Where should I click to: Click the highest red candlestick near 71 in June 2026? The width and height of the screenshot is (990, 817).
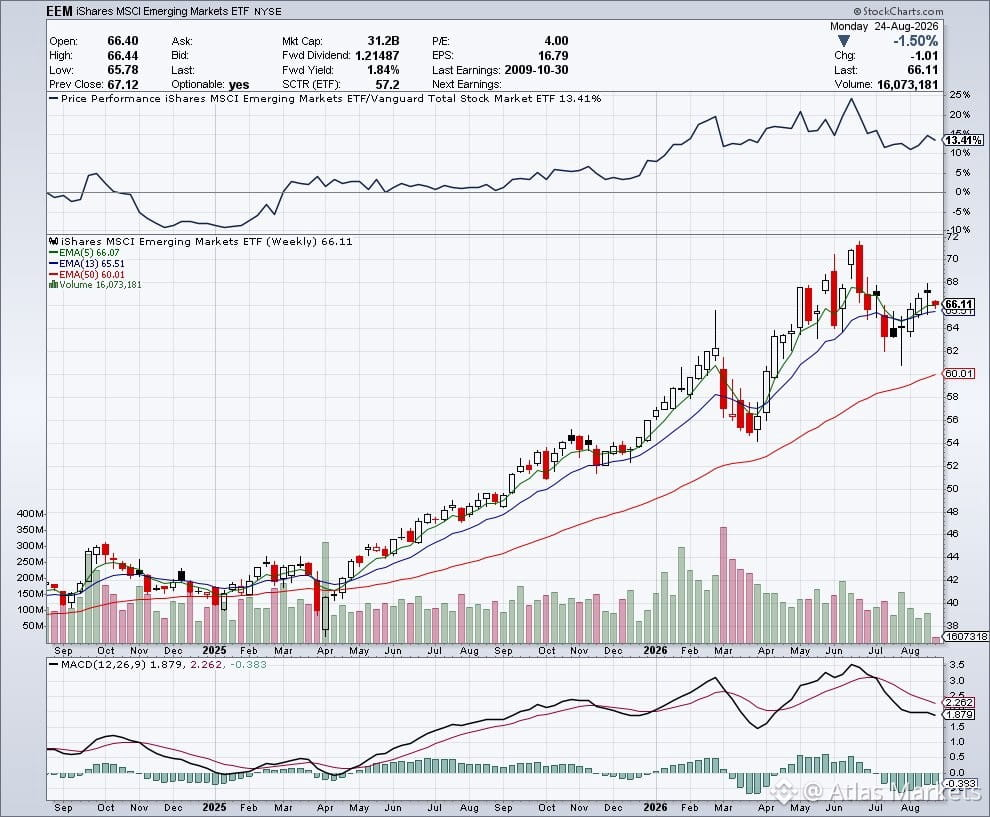pyautogui.click(x=859, y=268)
